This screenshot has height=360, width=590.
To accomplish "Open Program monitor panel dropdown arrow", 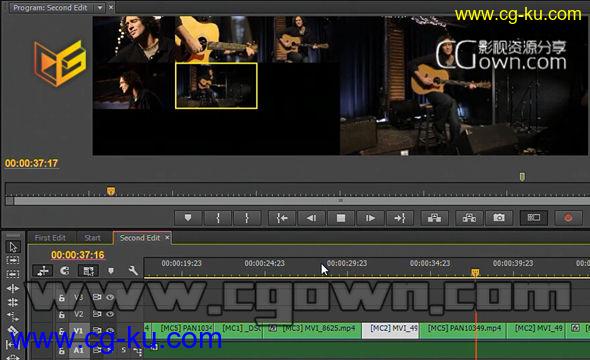I will point(100,8).
